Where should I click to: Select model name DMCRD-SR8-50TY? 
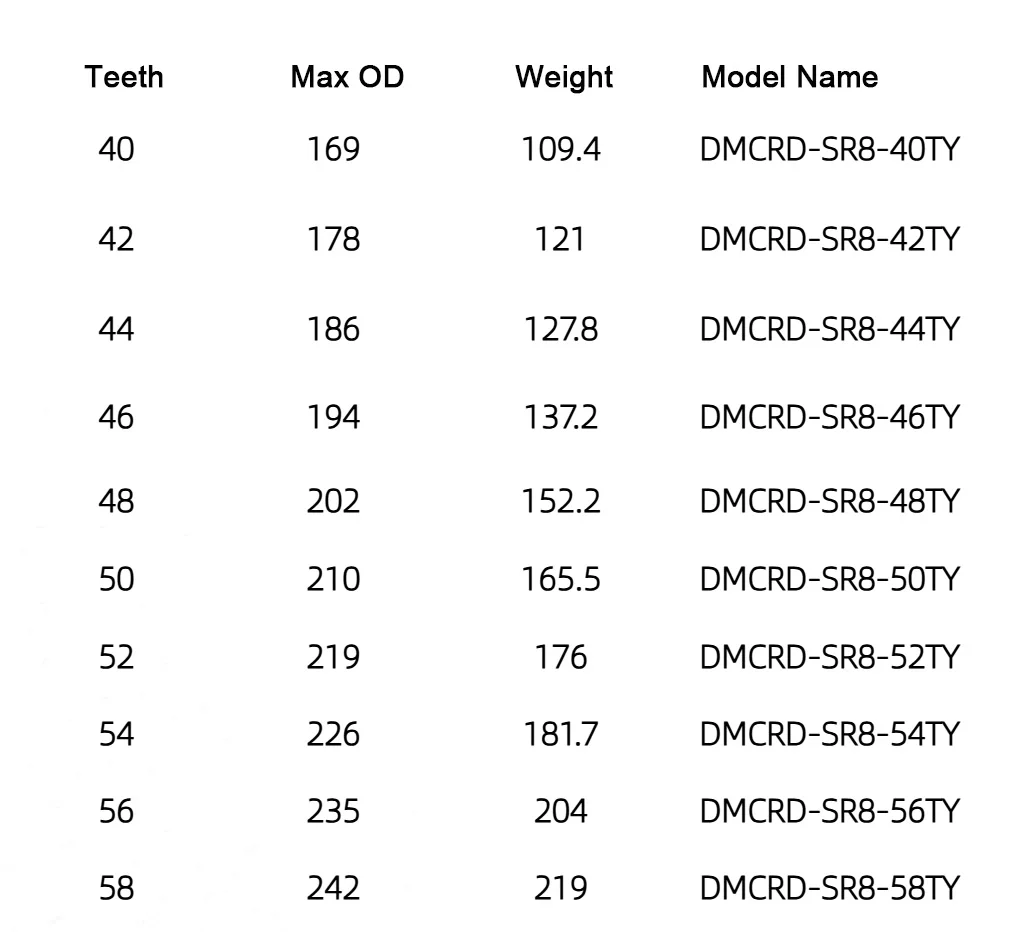[829, 579]
